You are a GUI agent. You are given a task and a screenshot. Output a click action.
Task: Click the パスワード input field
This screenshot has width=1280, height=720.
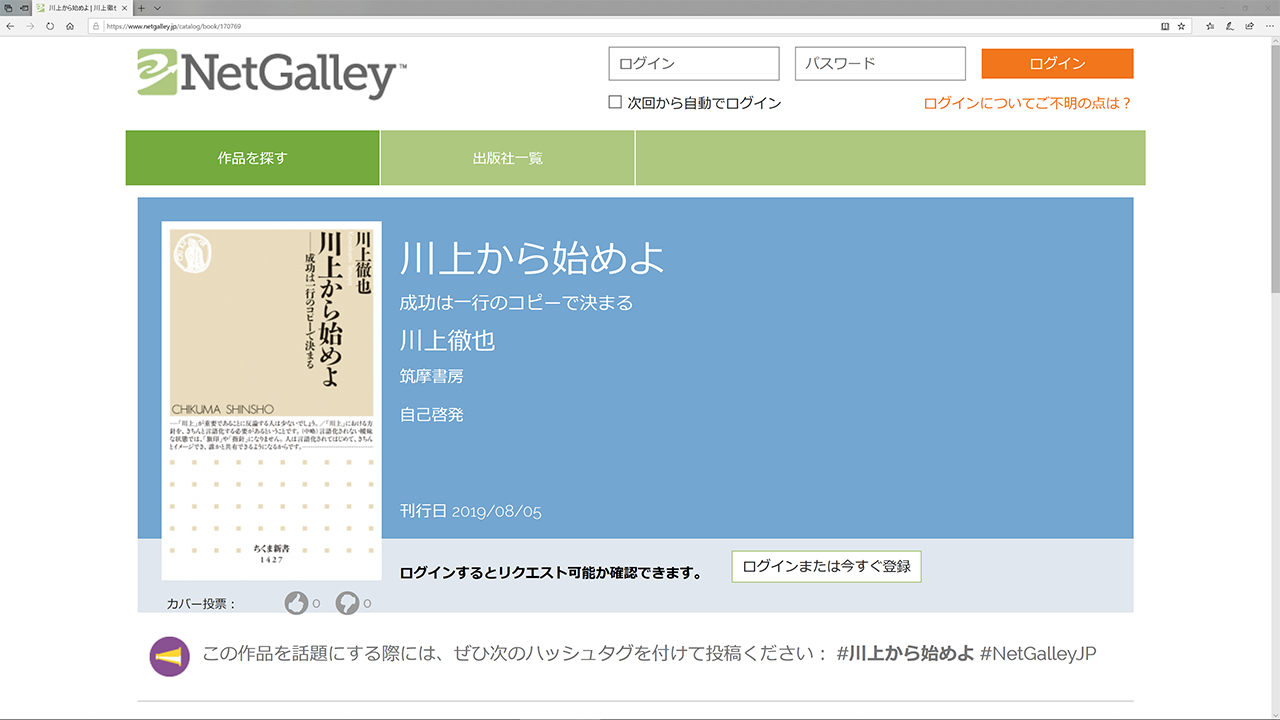click(880, 64)
